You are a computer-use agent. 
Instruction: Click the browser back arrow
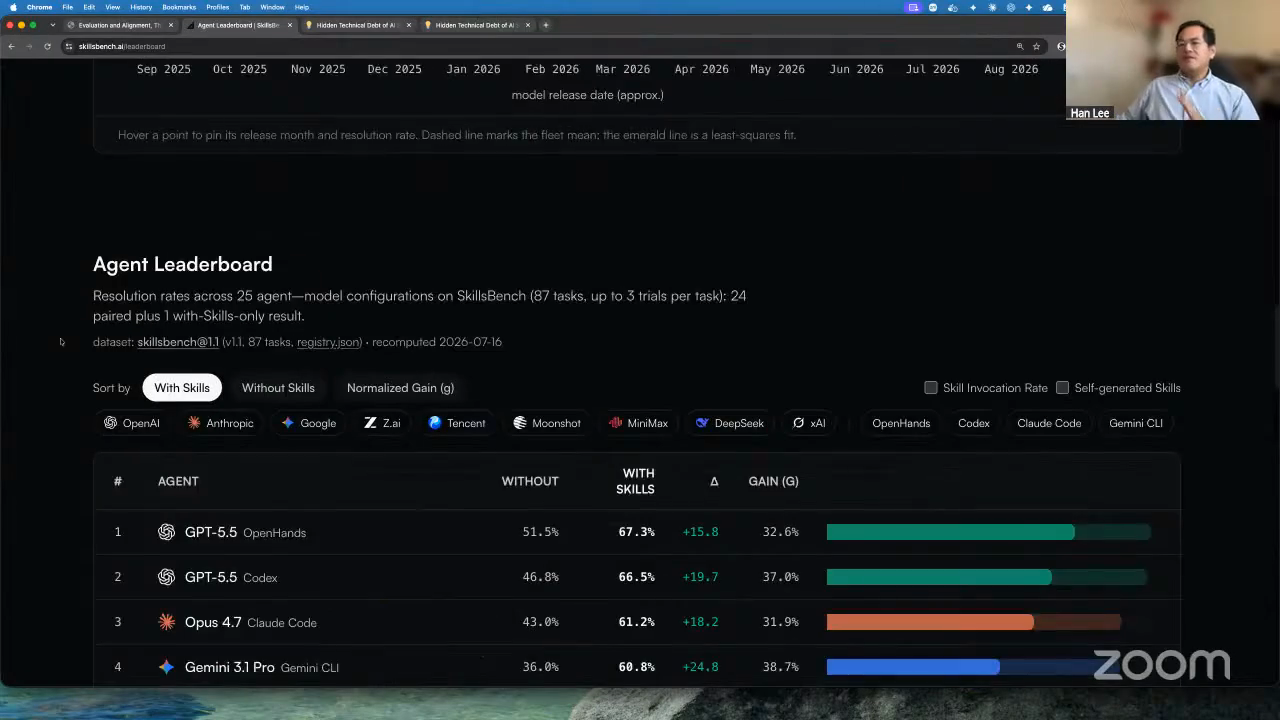(x=11, y=46)
